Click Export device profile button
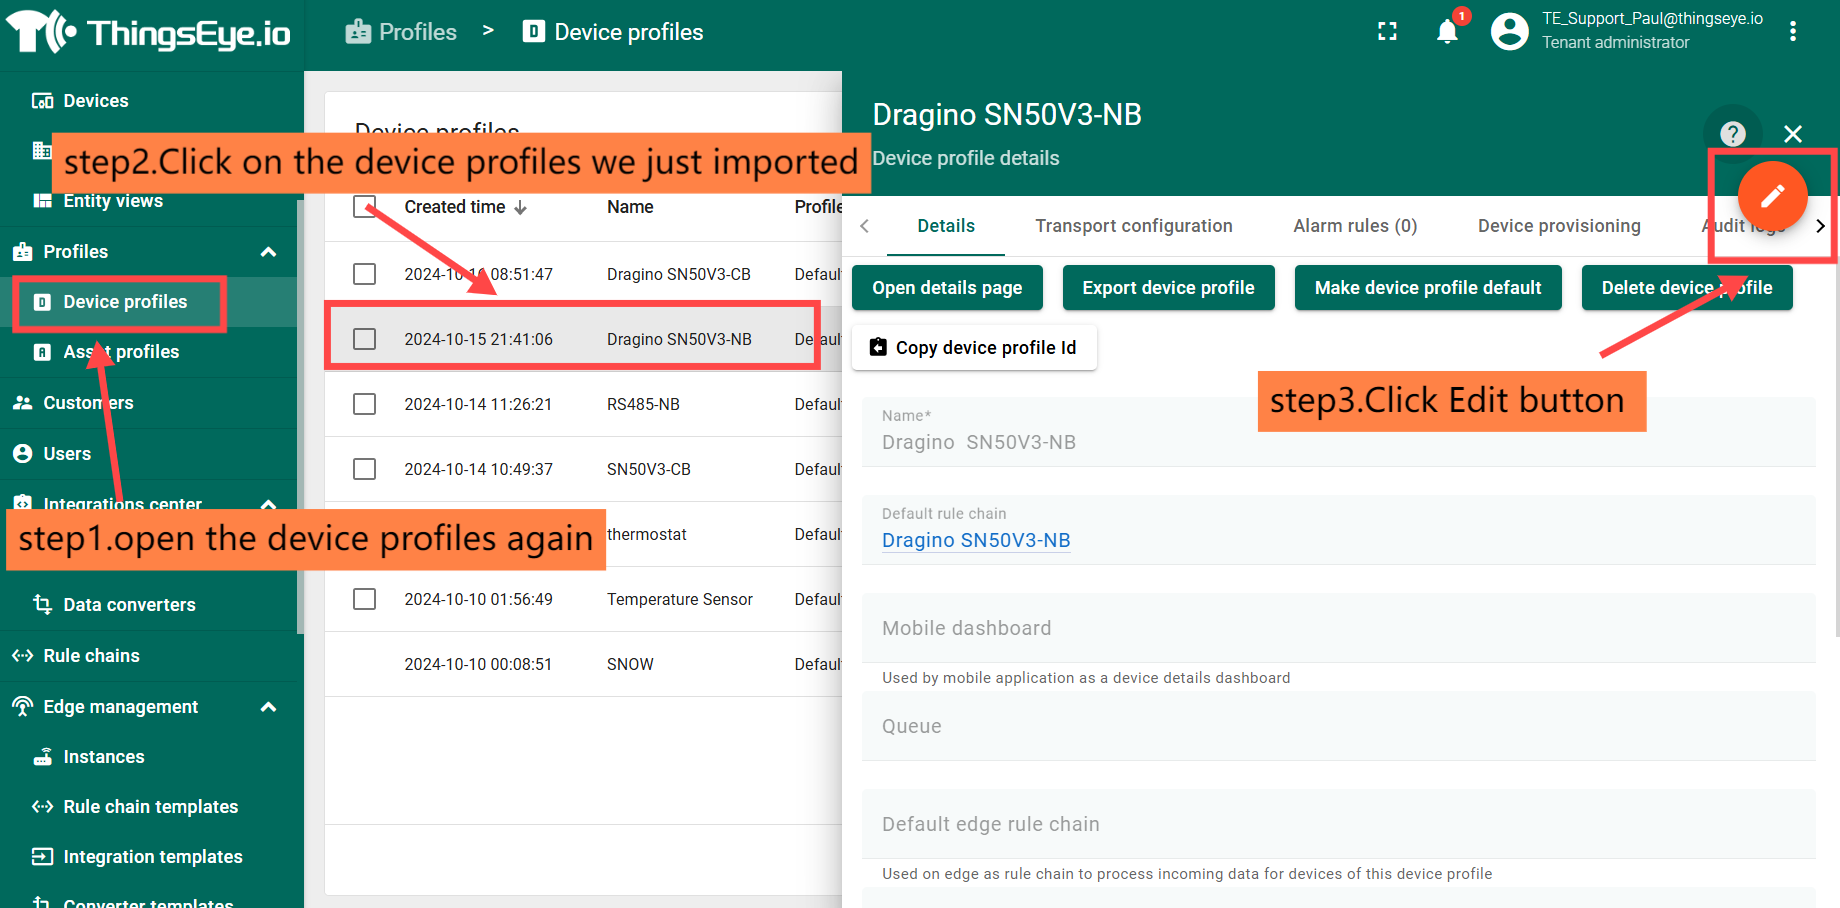The image size is (1840, 908). (1167, 288)
